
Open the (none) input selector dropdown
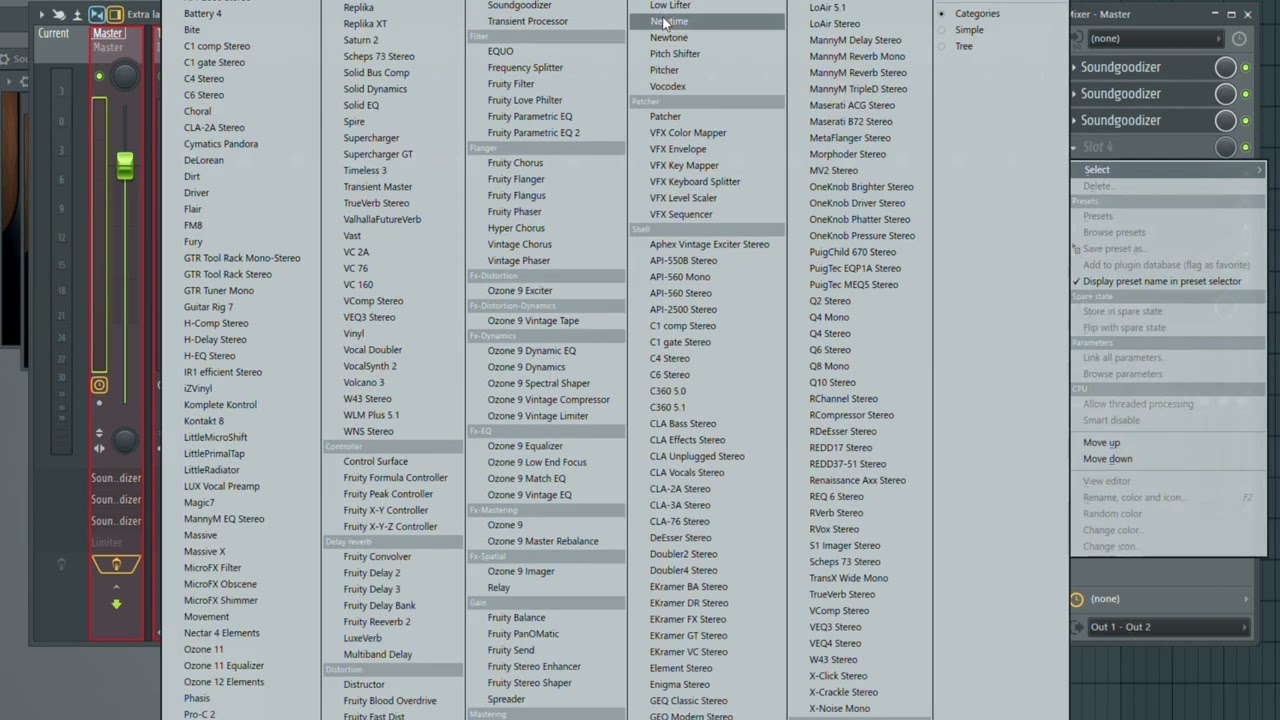coord(1156,39)
